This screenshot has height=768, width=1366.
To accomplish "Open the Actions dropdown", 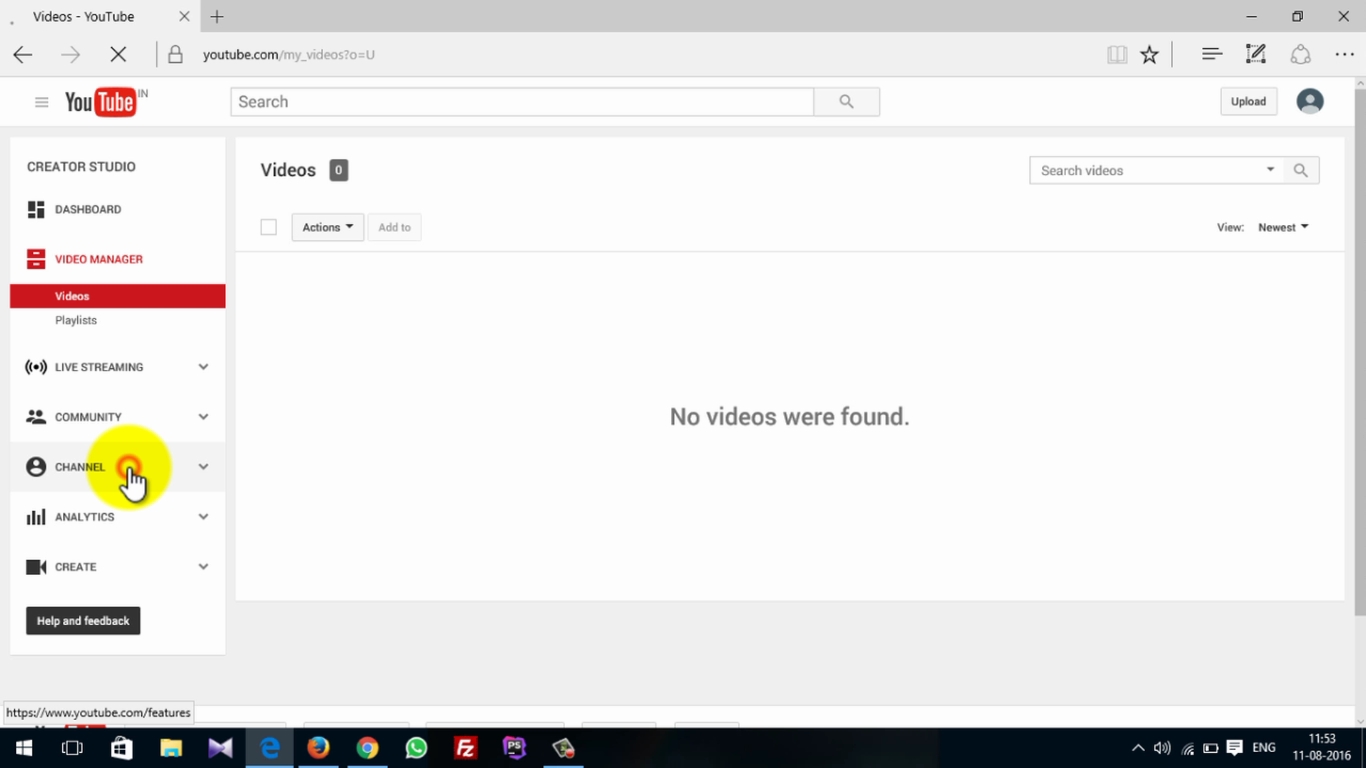I will pos(327,227).
